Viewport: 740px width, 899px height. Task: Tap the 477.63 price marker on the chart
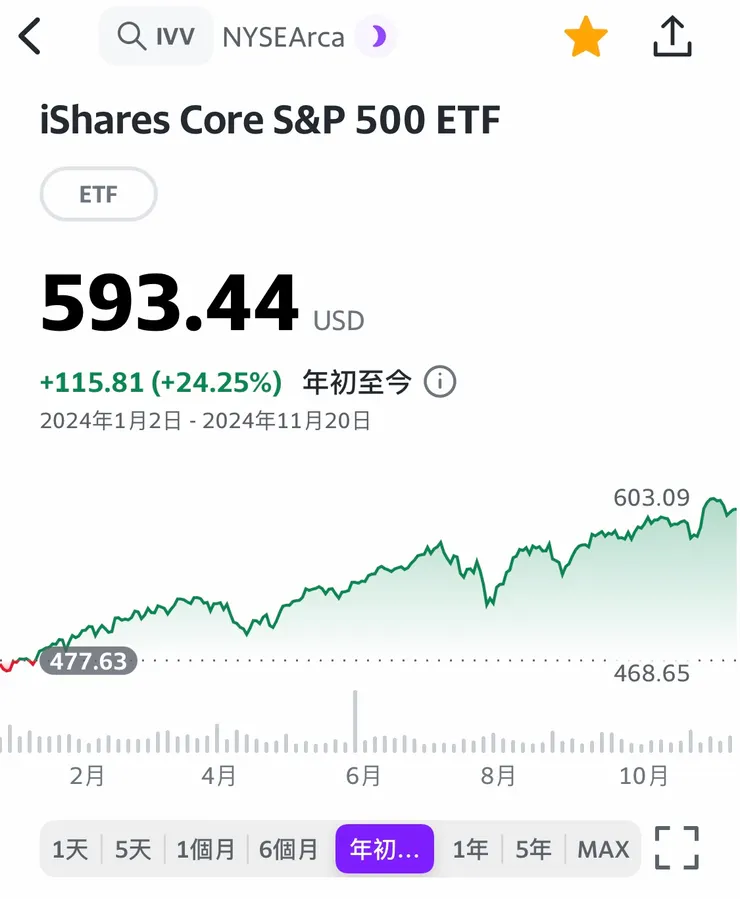(89, 661)
